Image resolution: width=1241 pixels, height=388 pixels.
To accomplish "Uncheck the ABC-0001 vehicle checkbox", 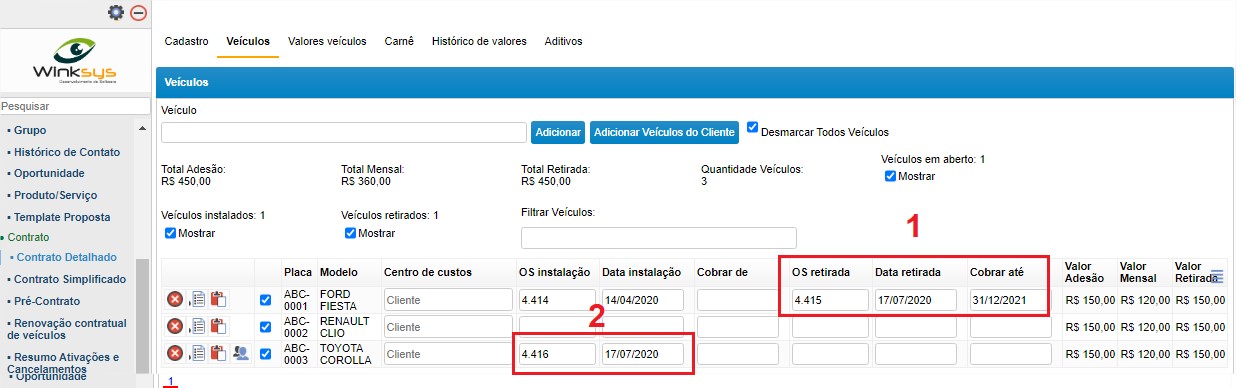I will pos(265,299).
